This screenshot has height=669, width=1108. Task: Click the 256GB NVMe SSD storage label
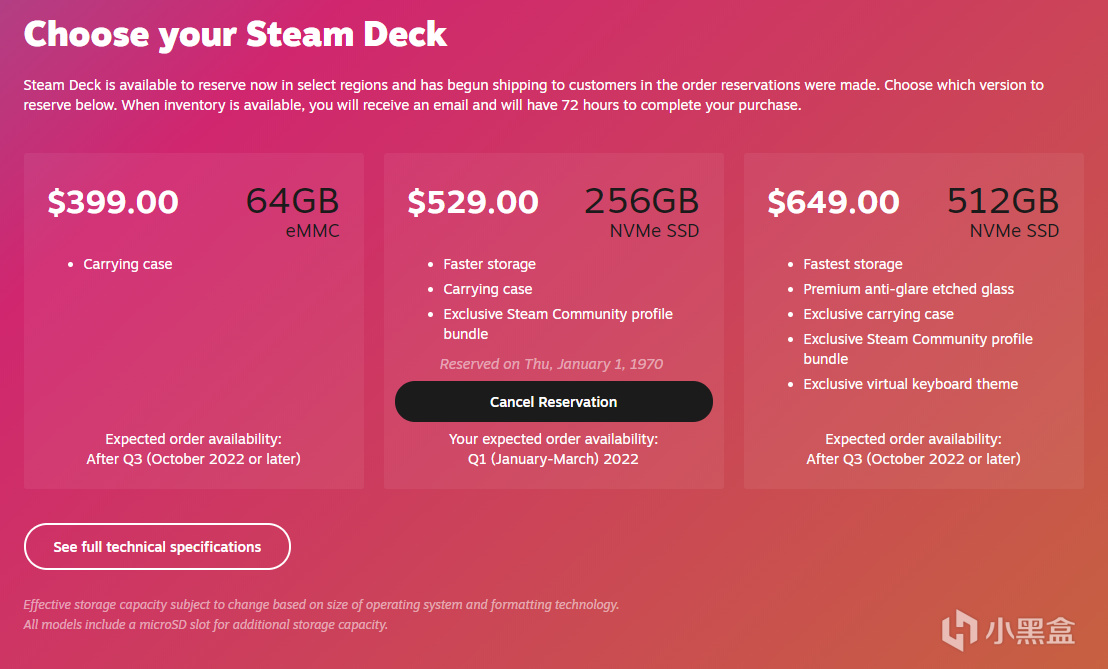642,213
